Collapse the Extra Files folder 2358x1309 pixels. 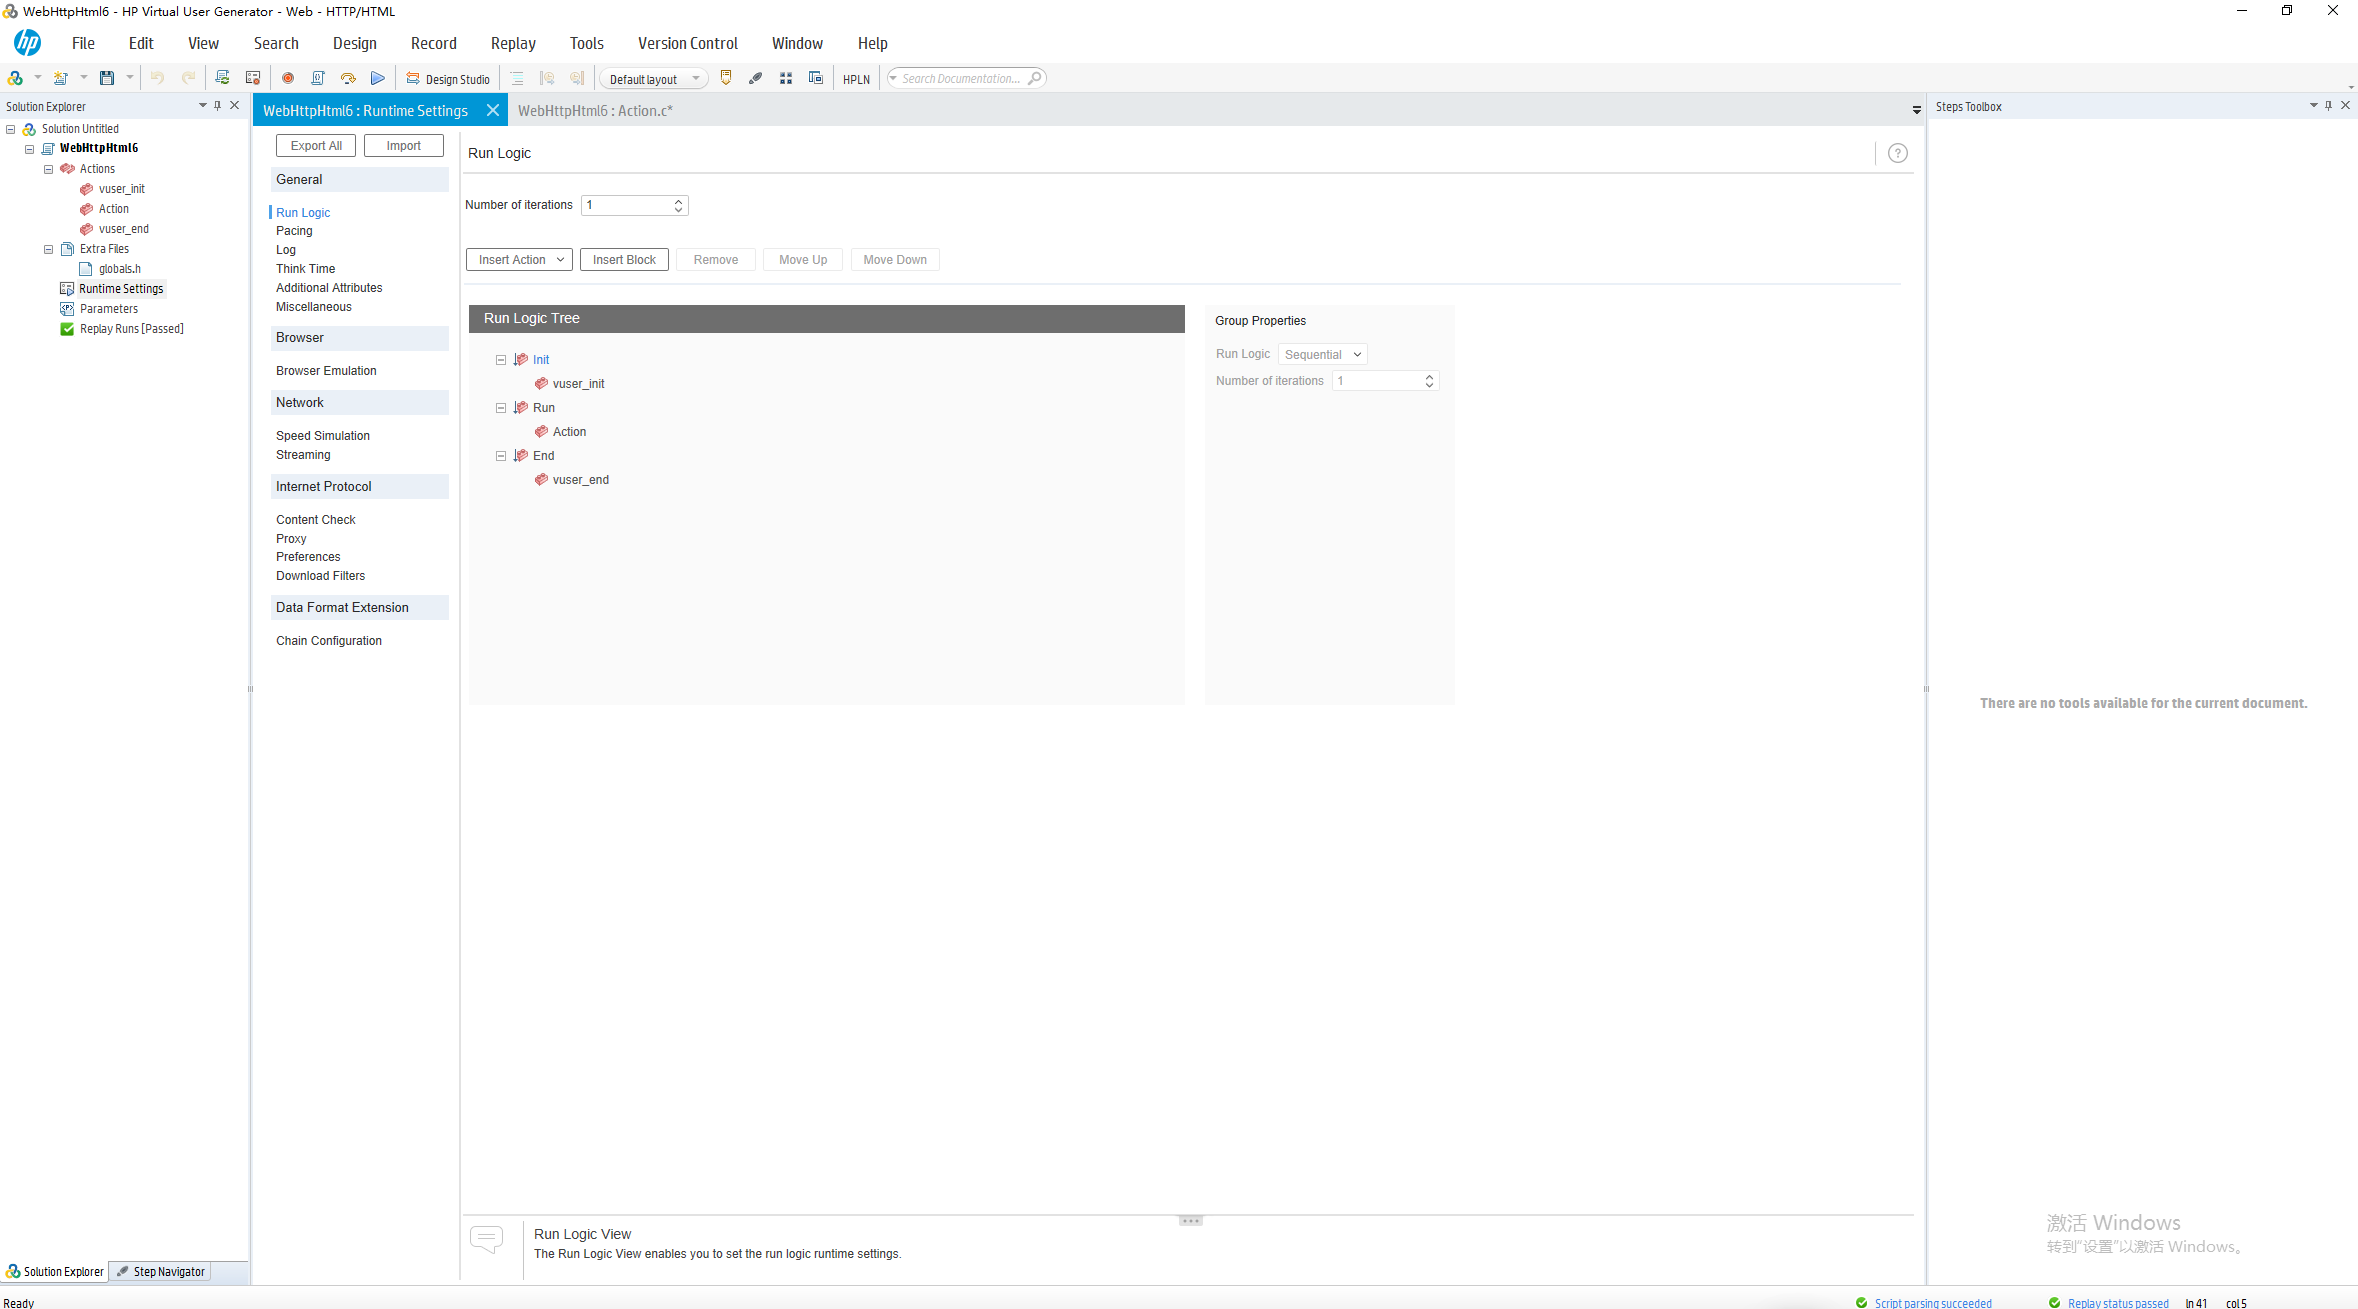(x=48, y=249)
